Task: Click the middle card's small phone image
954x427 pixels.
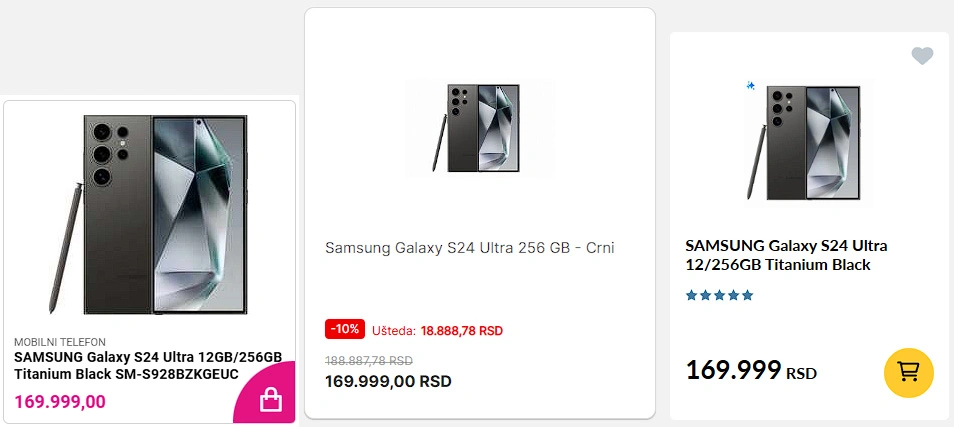Action: coord(479,128)
